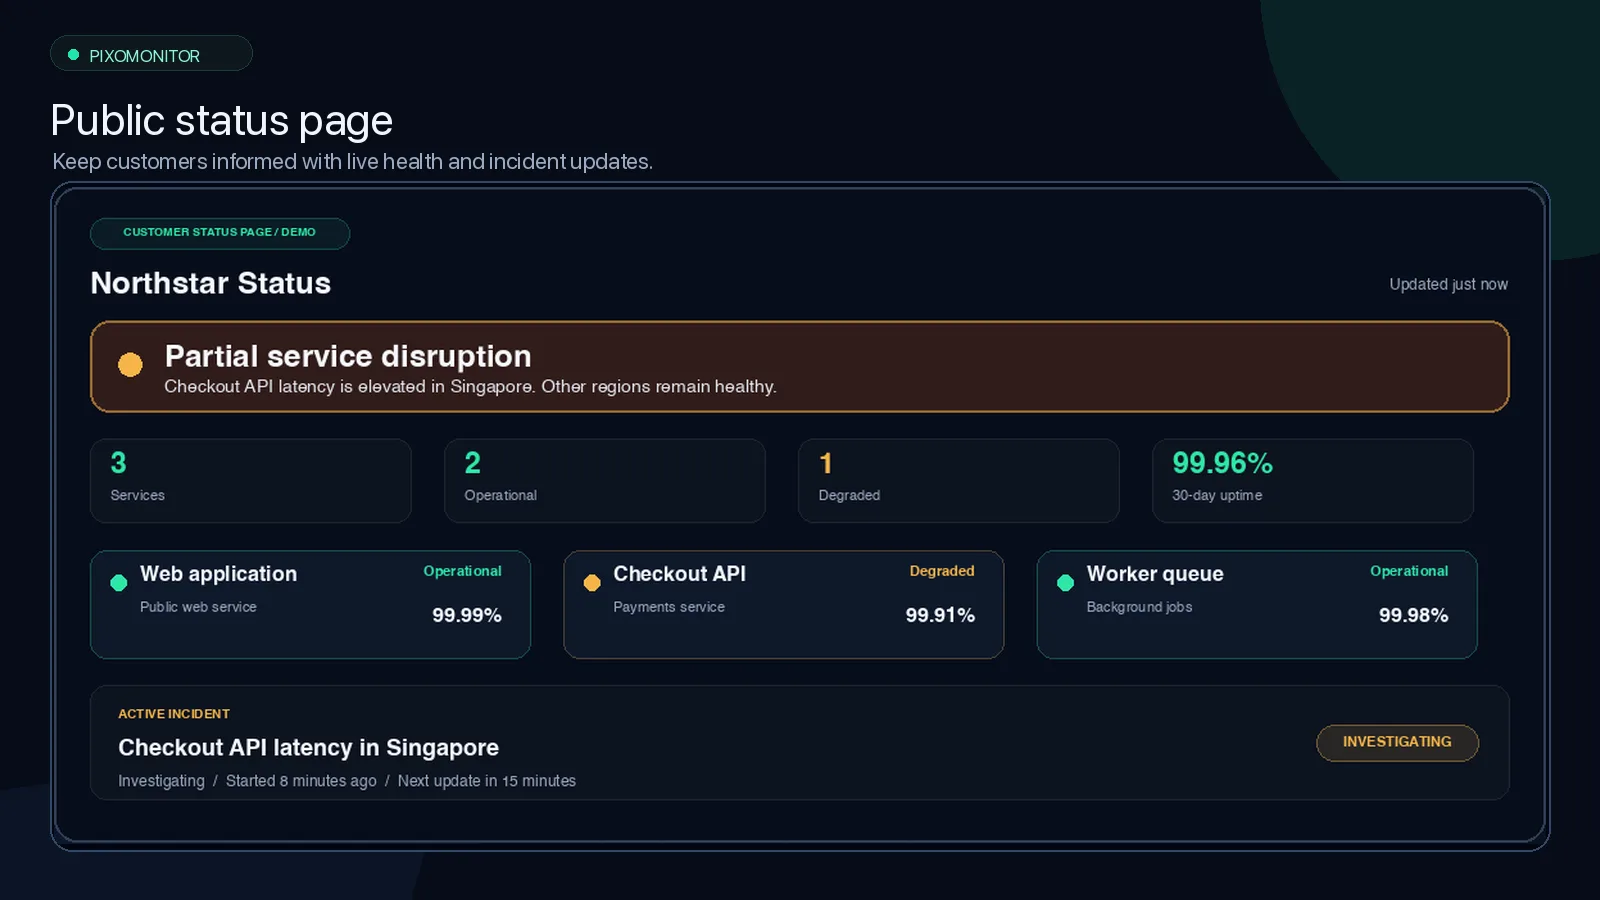Viewport: 1600px width, 900px height.
Task: Select the 1 Degraded summary tile
Action: pos(959,481)
